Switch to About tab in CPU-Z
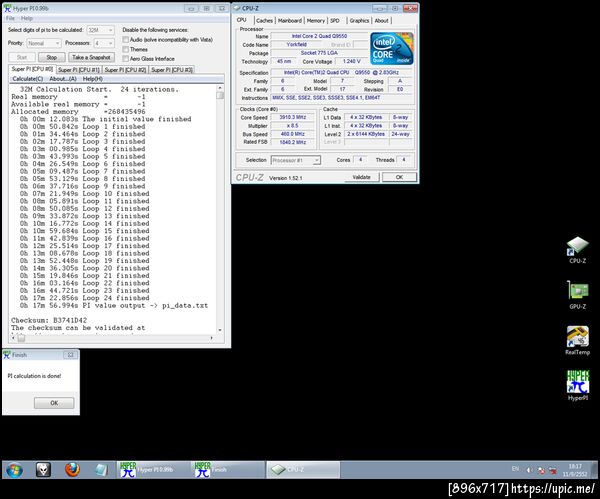This screenshot has height=499, width=600. (382, 21)
